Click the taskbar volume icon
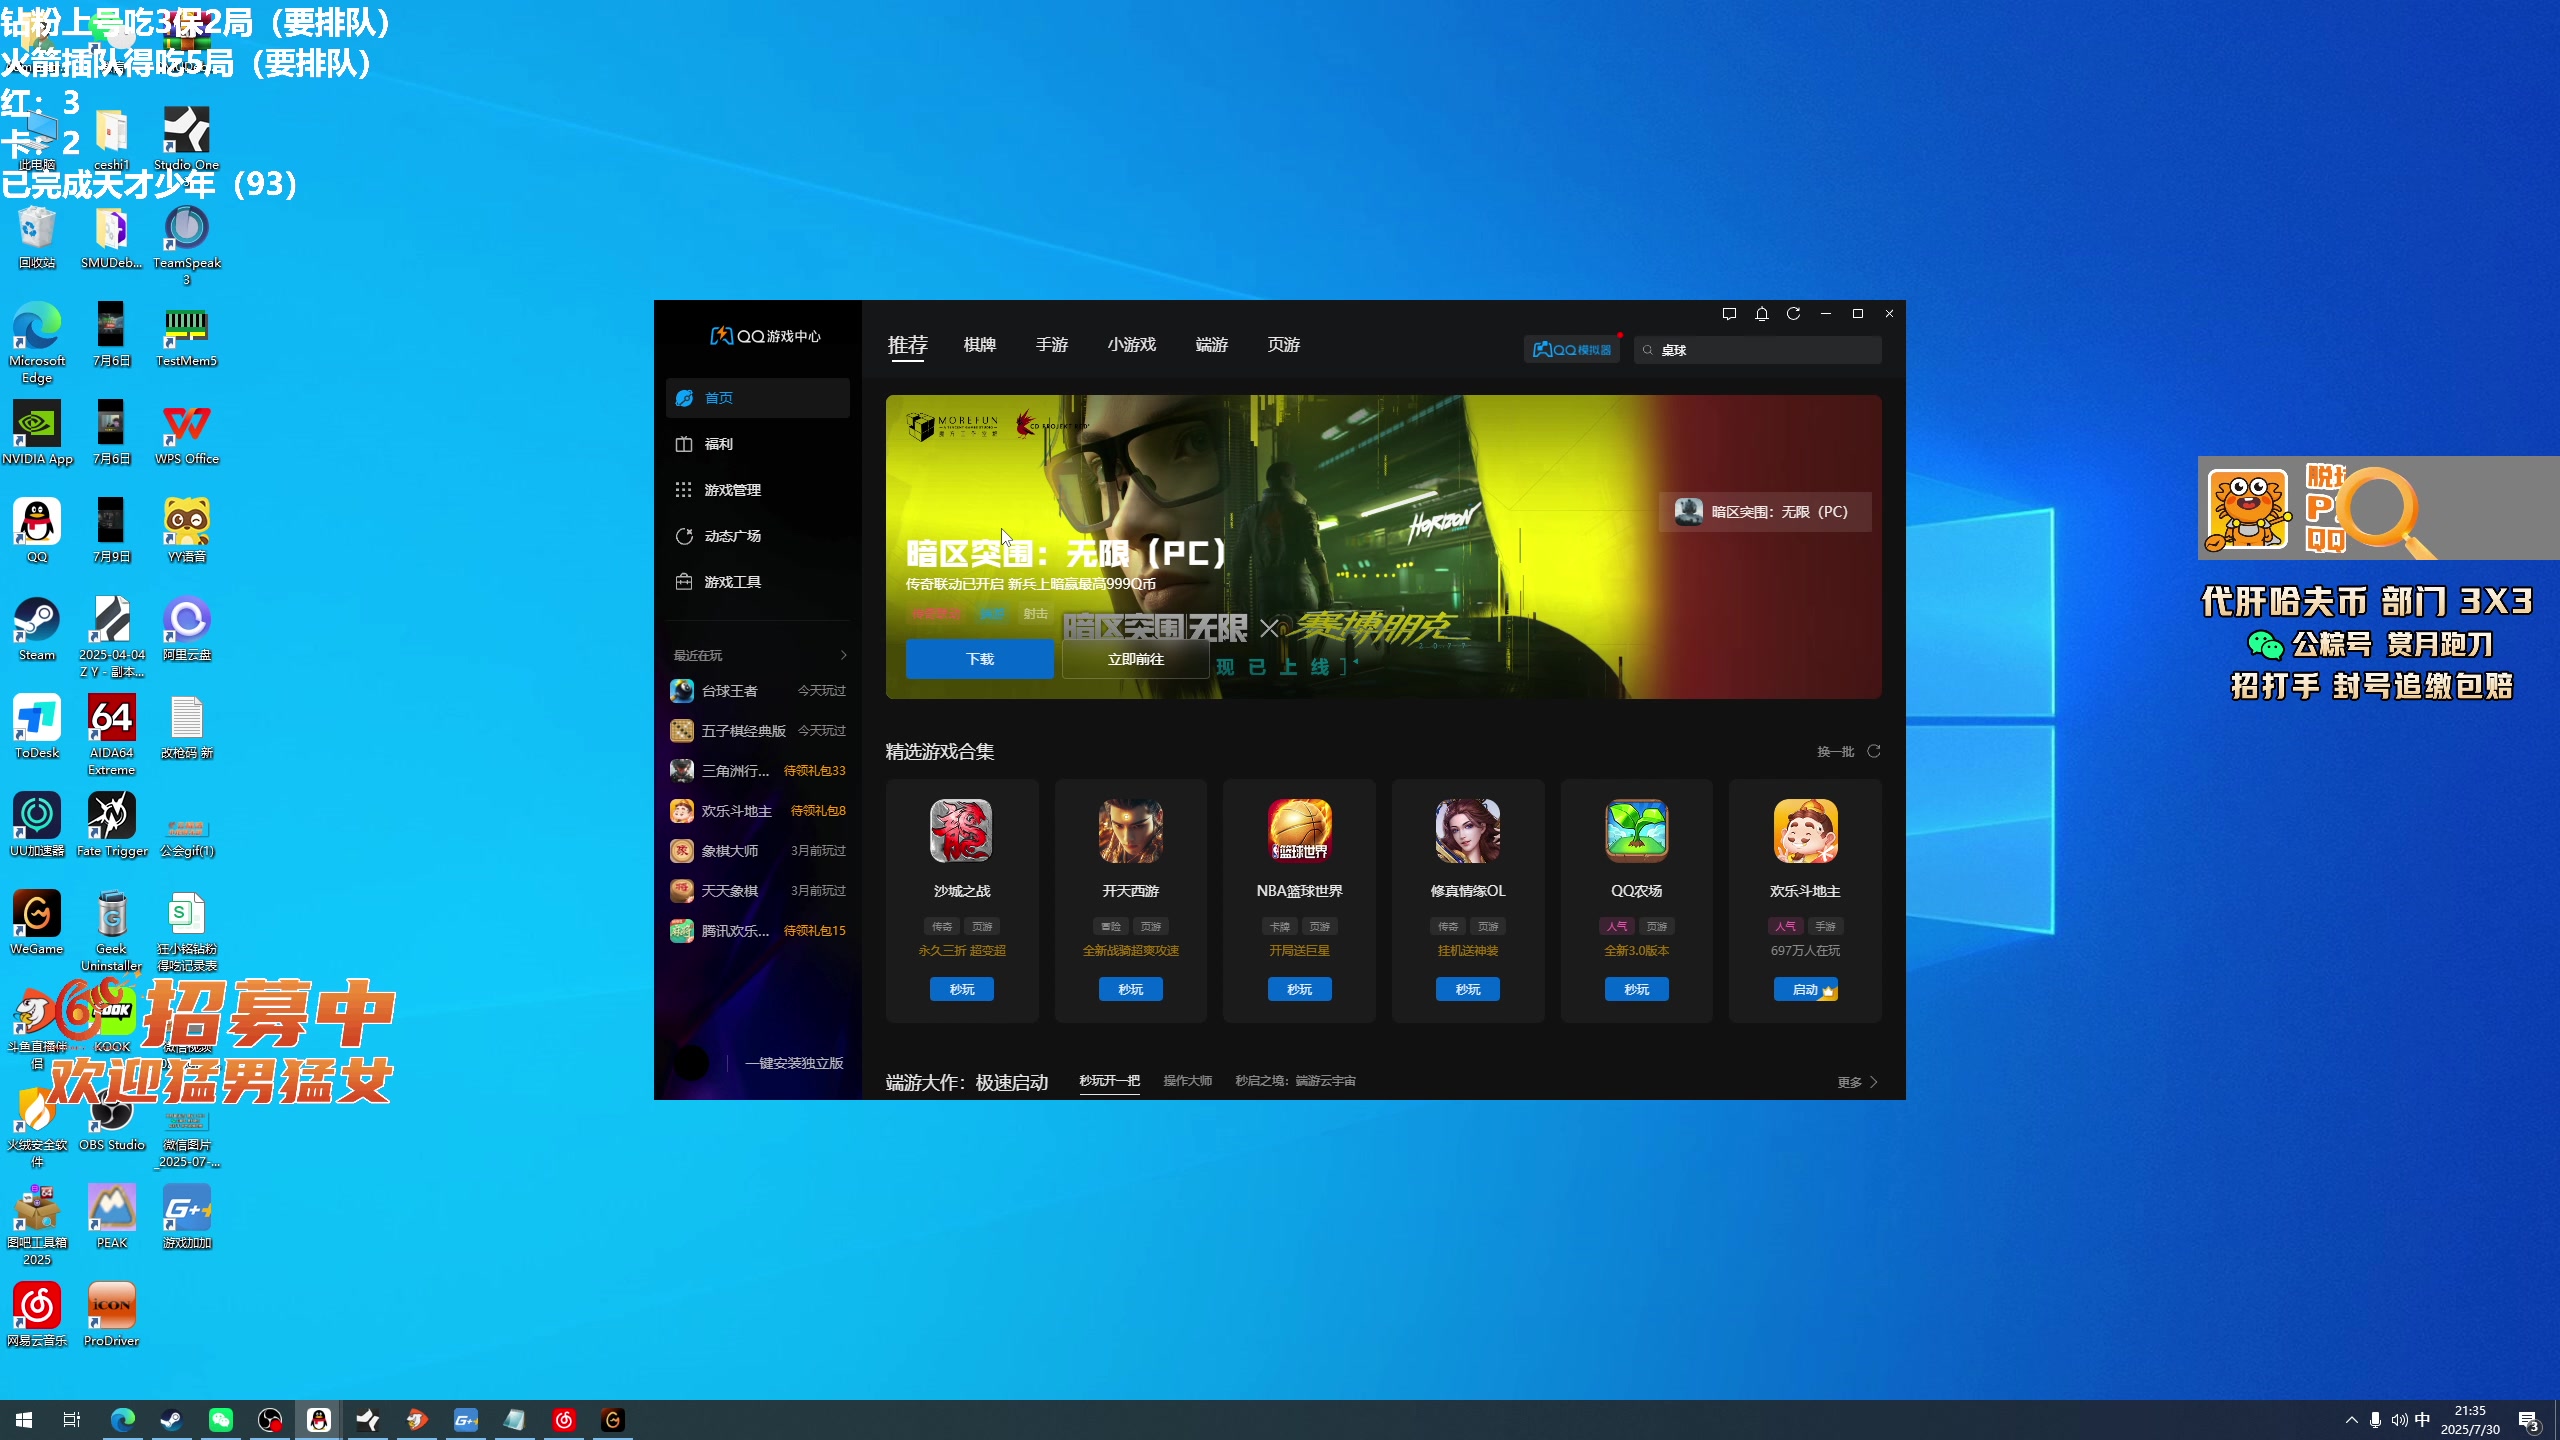Viewport: 2560px width, 1440px height. [2399, 1420]
